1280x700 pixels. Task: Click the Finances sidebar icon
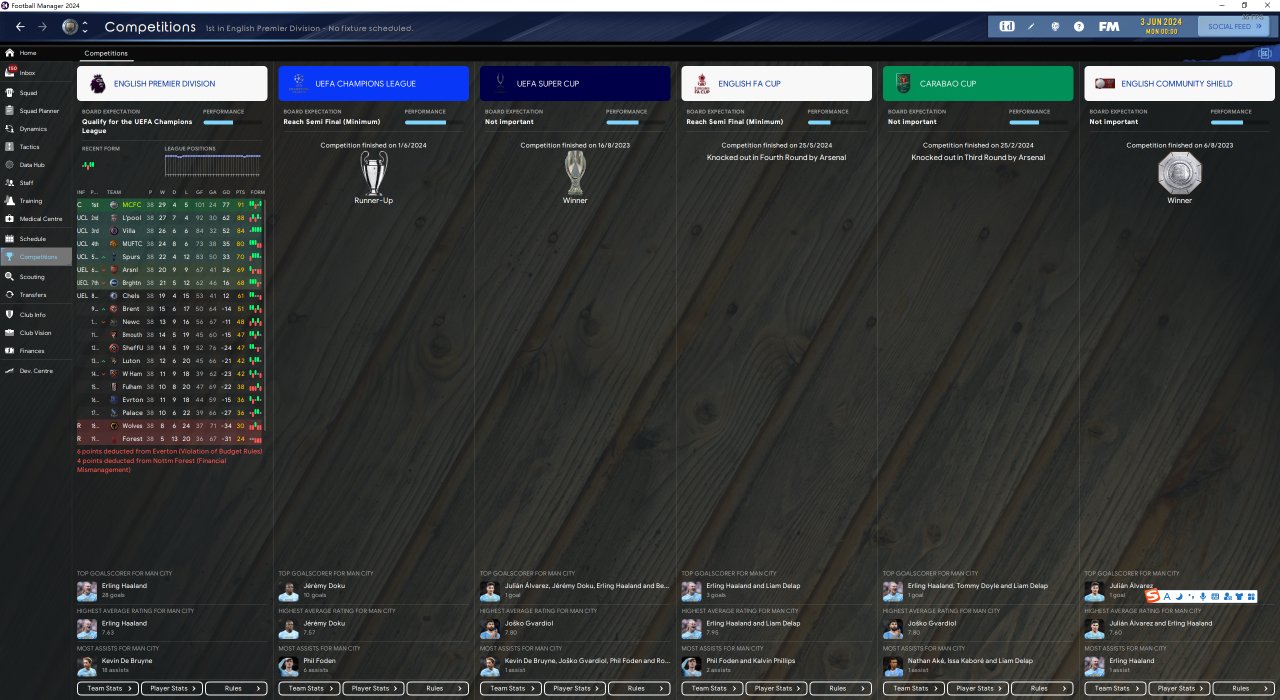(x=10, y=351)
